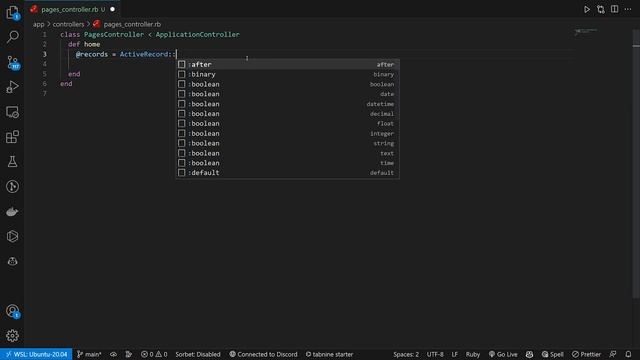Click the status bar icon before errors count

129,354
